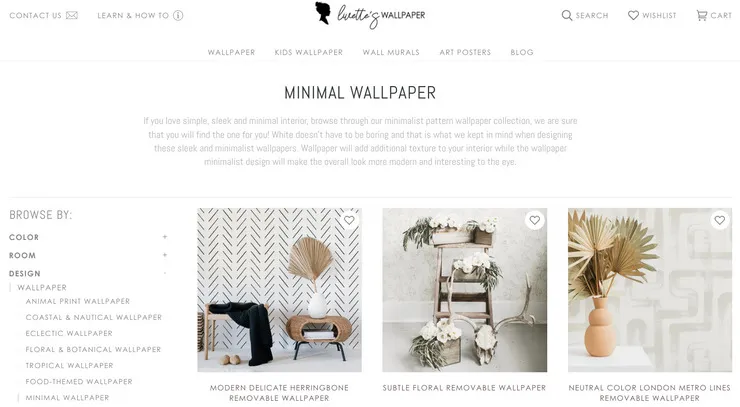Add Herringbone wallpaper to wishlist via heart

coord(349,220)
